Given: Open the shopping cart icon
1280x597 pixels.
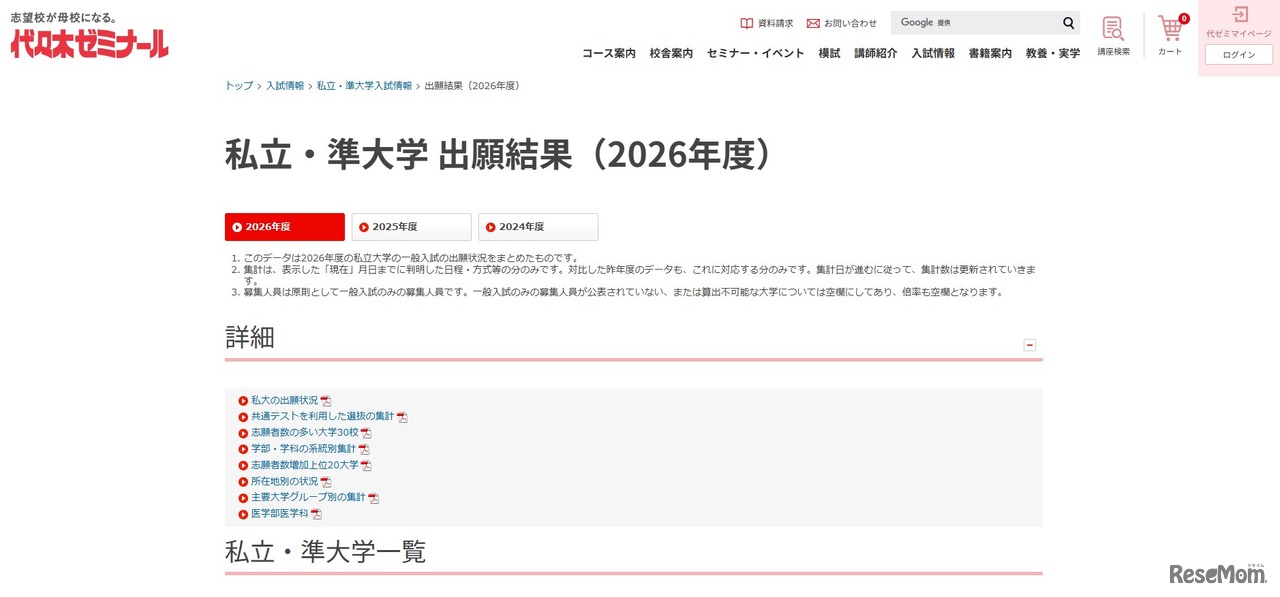Looking at the screenshot, I should pos(1171,28).
